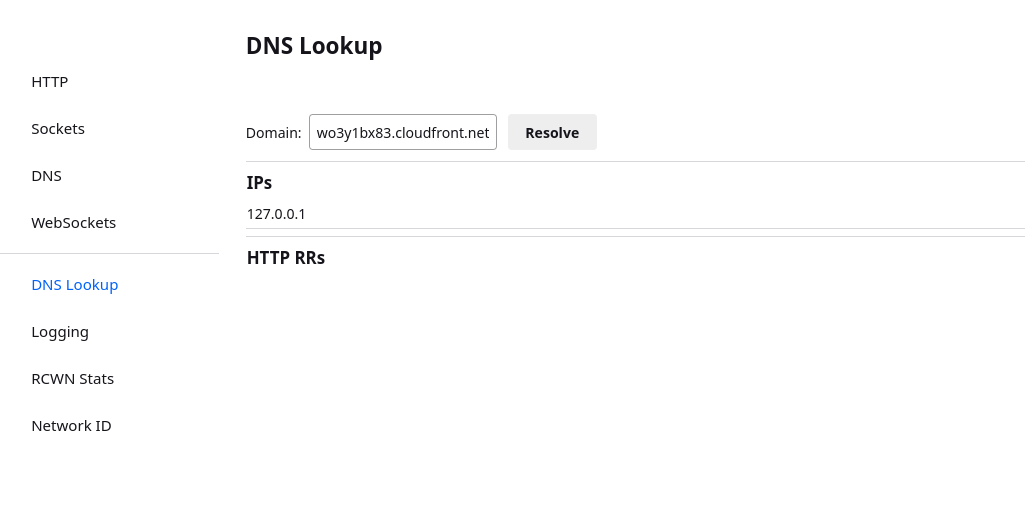Click the HTTP RRs section heading
The height and width of the screenshot is (521, 1025).
coord(286,258)
